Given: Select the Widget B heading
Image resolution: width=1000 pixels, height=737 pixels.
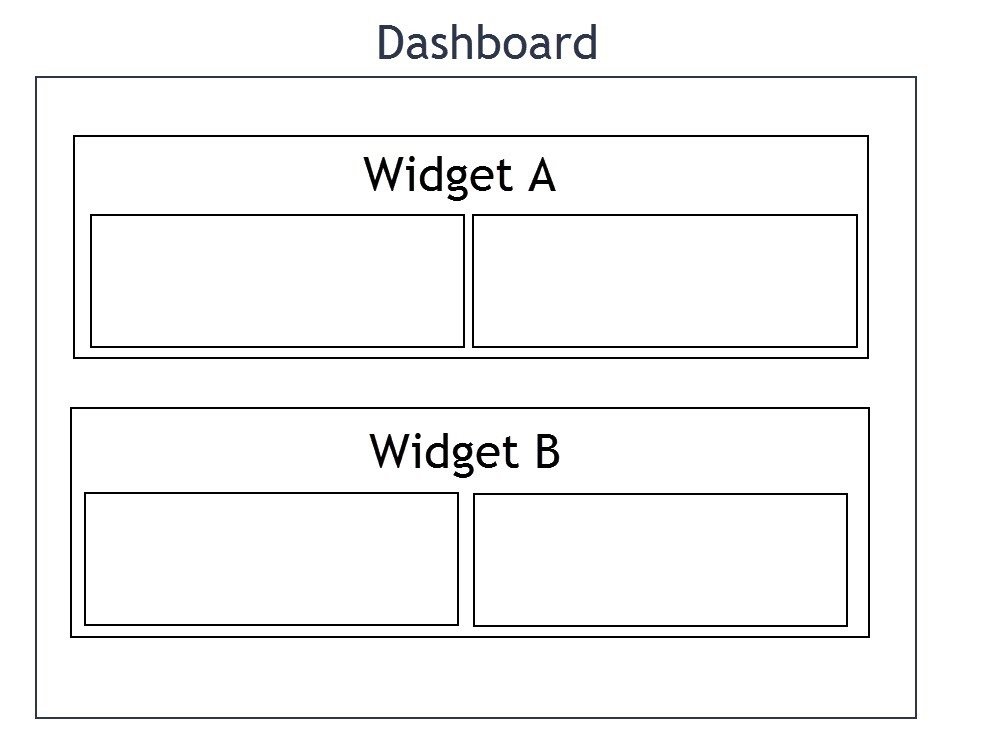Looking at the screenshot, I should (465, 452).
